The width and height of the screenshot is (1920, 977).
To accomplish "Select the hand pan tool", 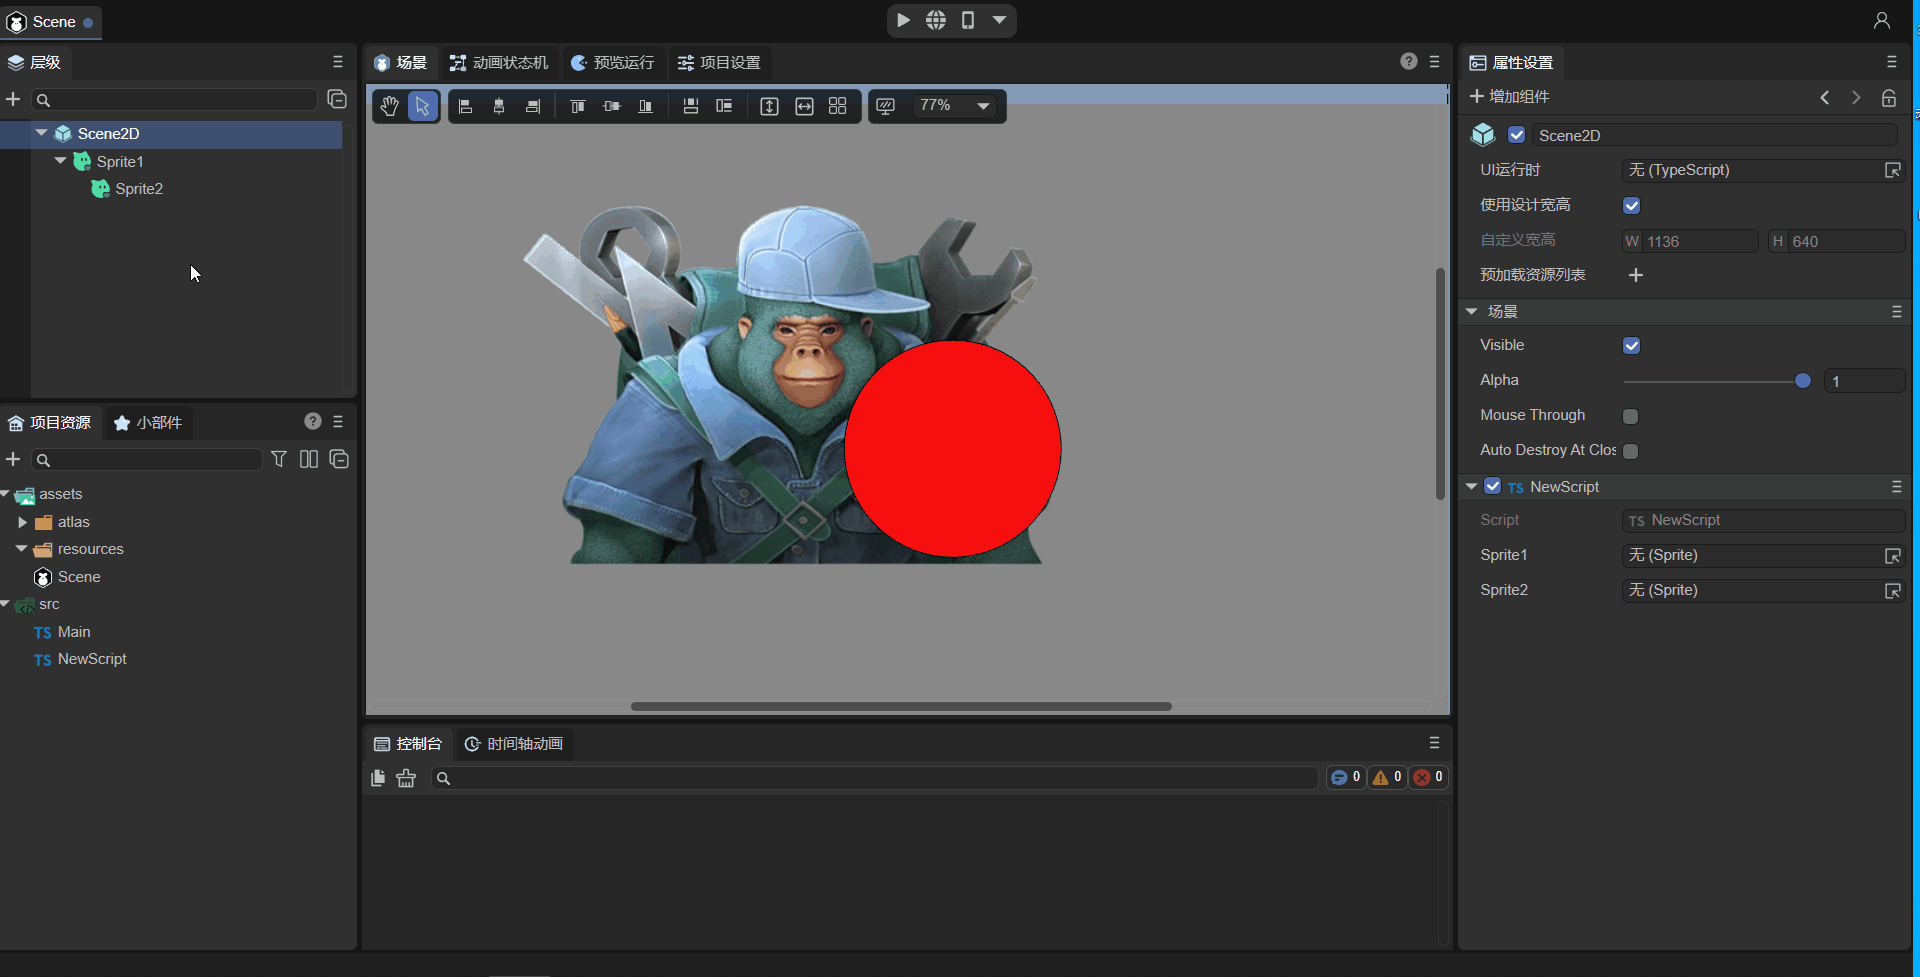I will (x=389, y=106).
